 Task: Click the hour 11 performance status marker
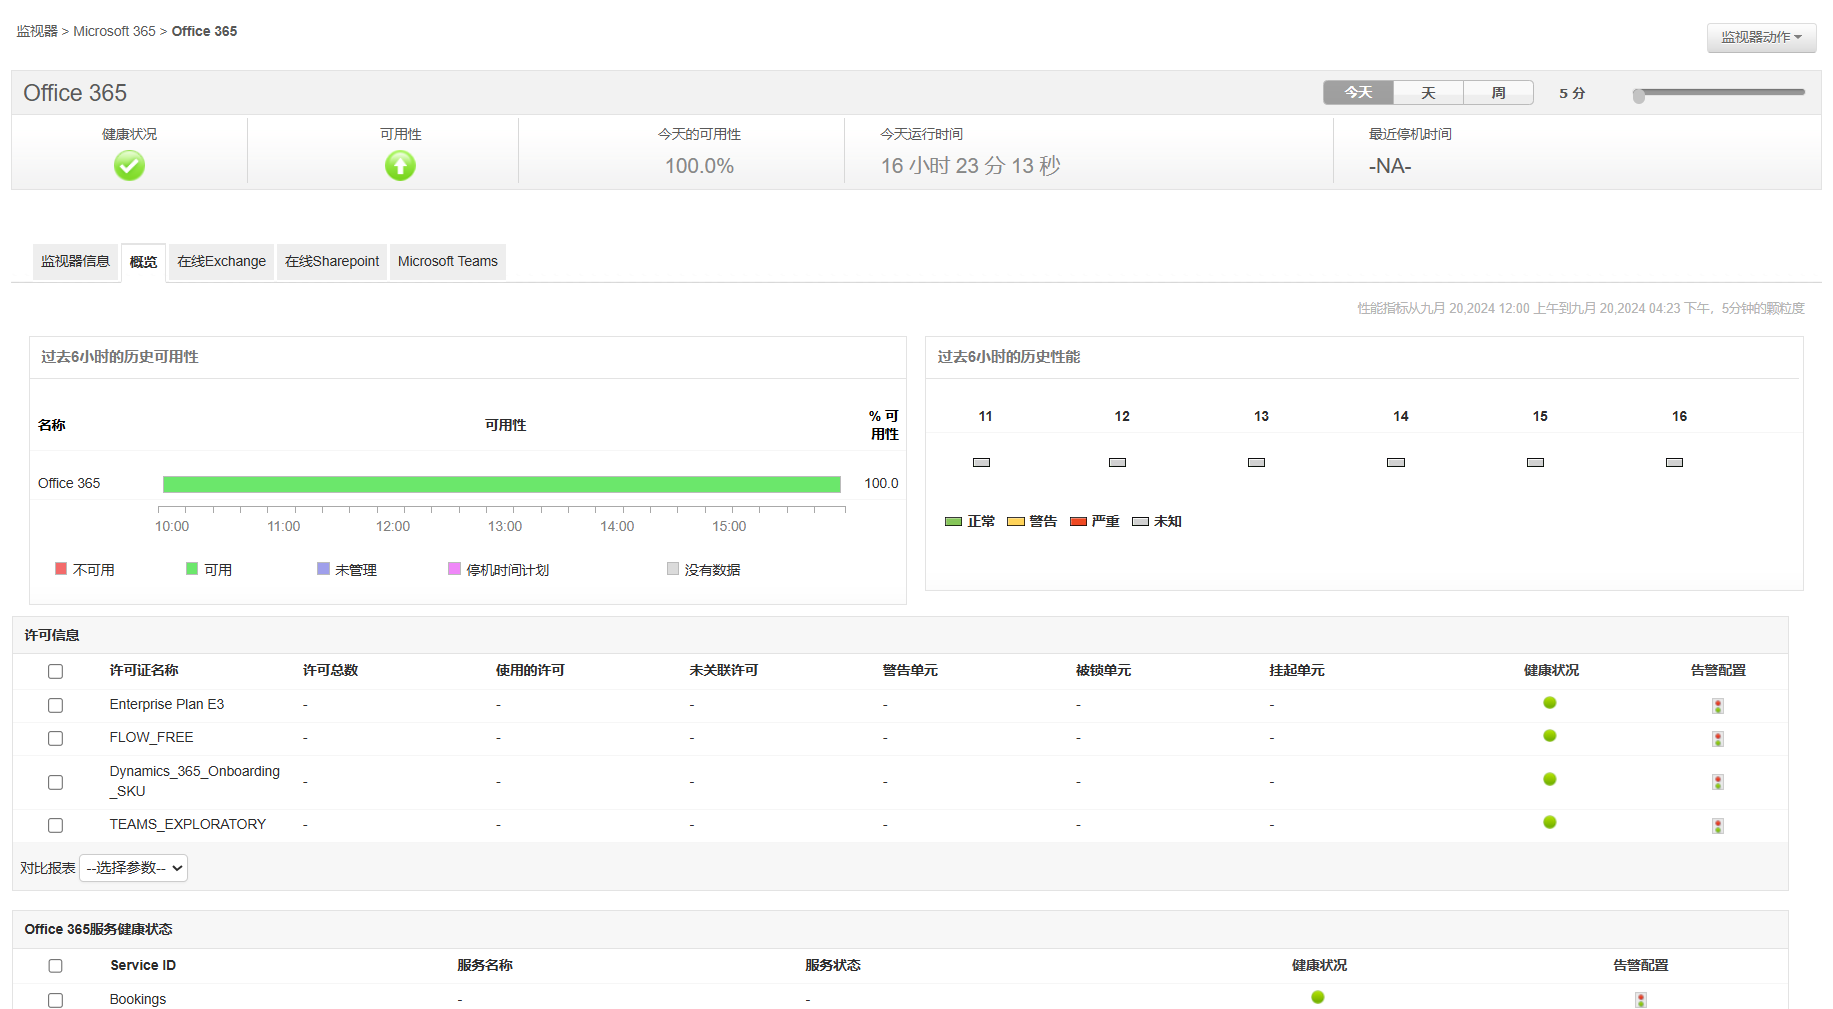pyautogui.click(x=982, y=462)
